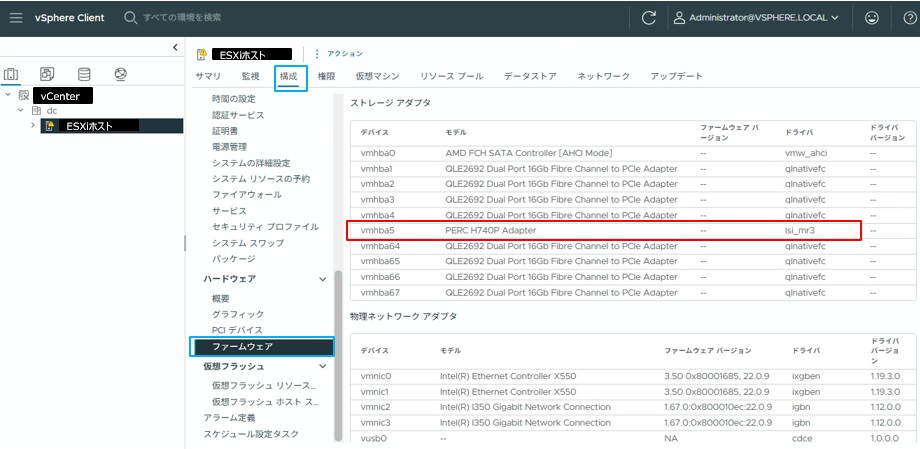
Task: Click vmw_ahci driver cell
Action: 806,153
